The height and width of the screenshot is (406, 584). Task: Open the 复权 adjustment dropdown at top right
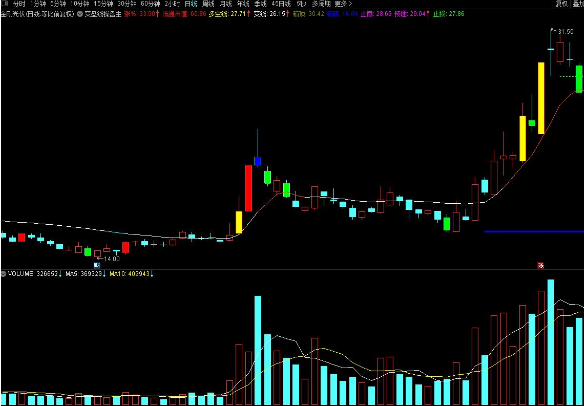click(x=562, y=4)
